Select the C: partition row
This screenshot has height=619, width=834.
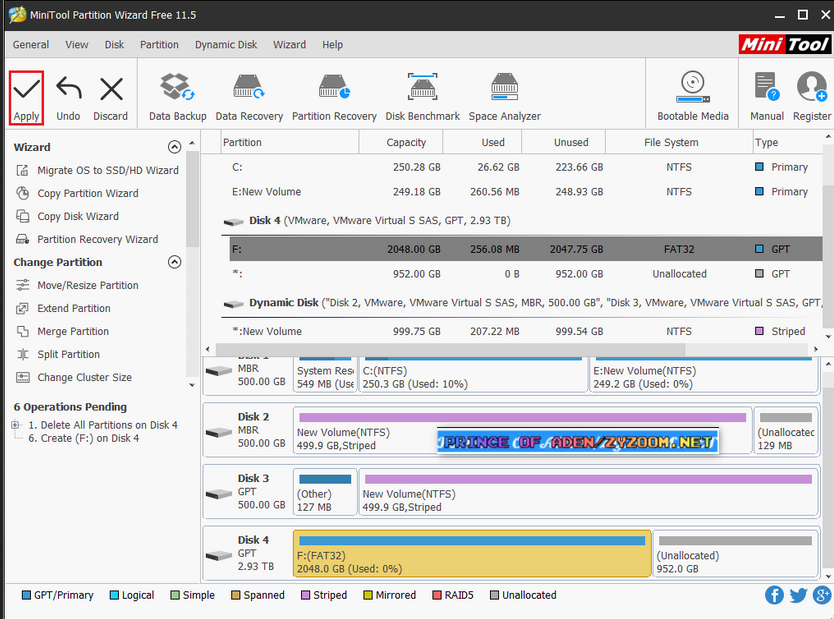526,167
